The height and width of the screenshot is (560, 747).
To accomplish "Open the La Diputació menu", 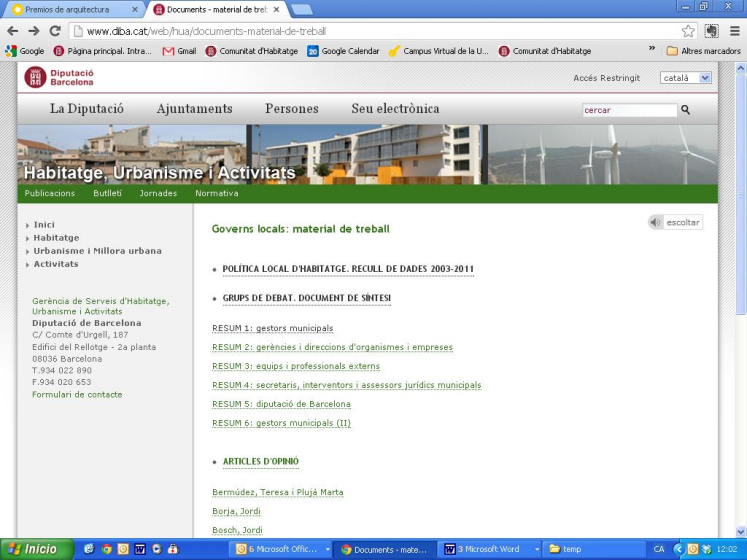I will (x=87, y=109).
